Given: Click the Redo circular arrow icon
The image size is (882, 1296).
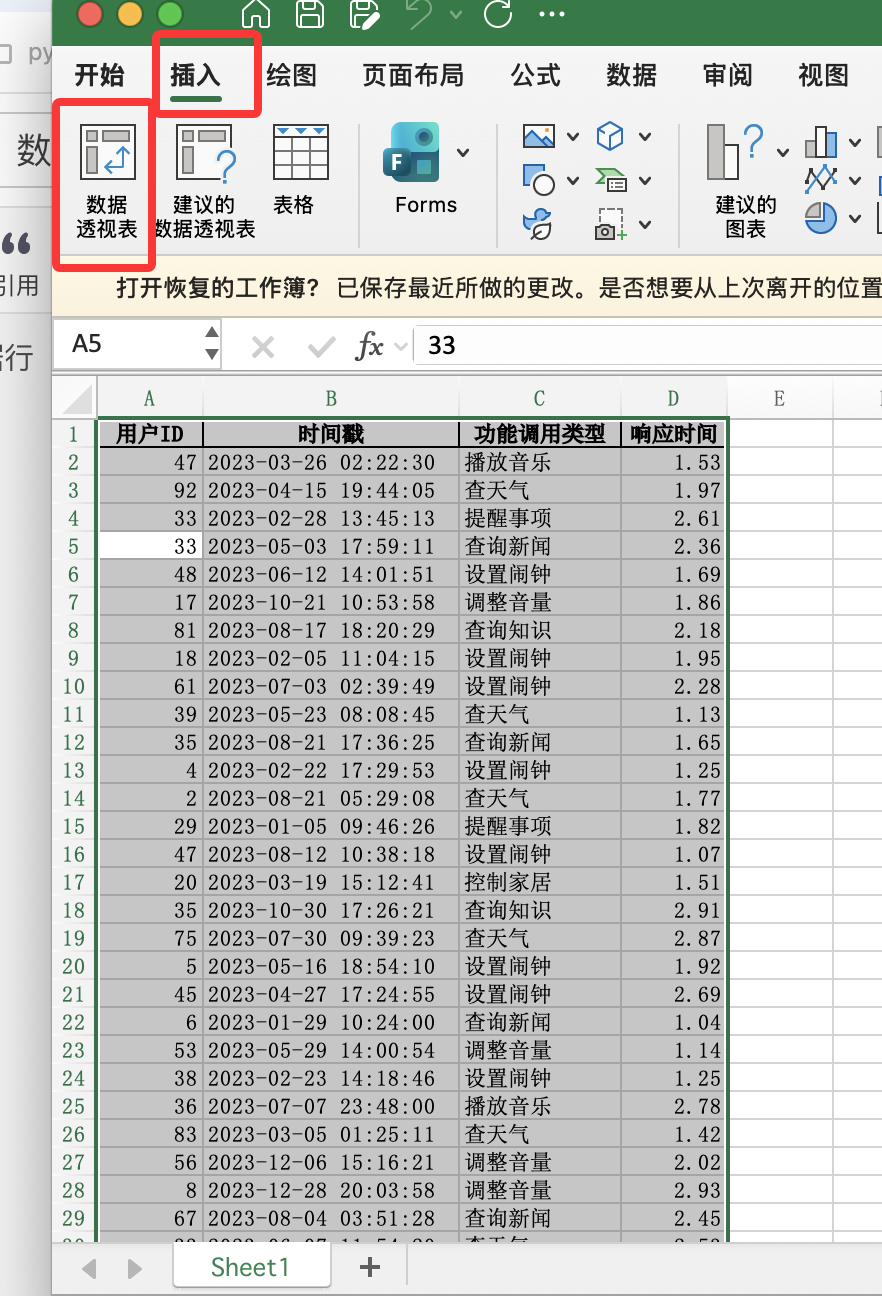Looking at the screenshot, I should click(x=497, y=14).
